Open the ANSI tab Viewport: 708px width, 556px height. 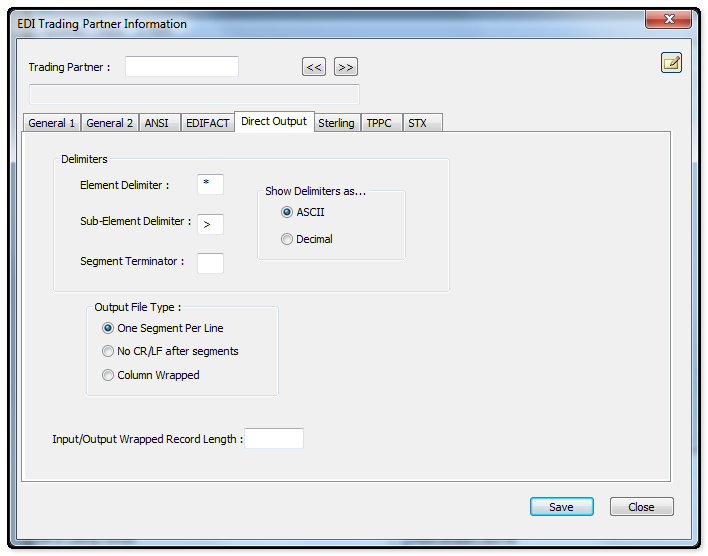pos(157,123)
